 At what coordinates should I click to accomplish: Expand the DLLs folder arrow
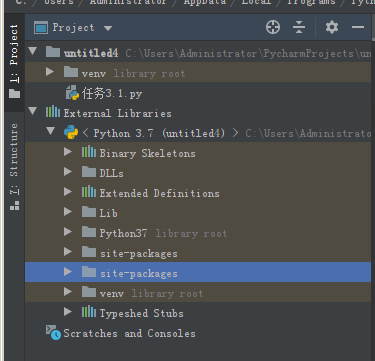68,172
